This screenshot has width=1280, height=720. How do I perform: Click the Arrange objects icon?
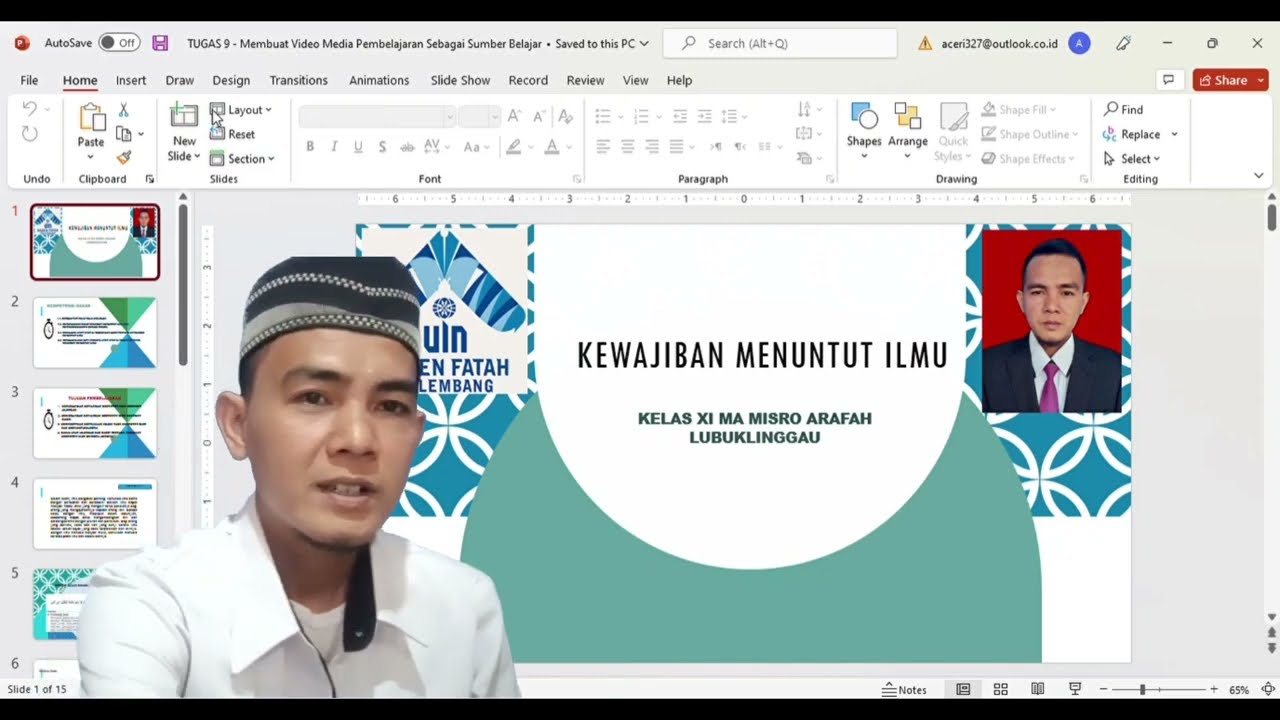908,117
